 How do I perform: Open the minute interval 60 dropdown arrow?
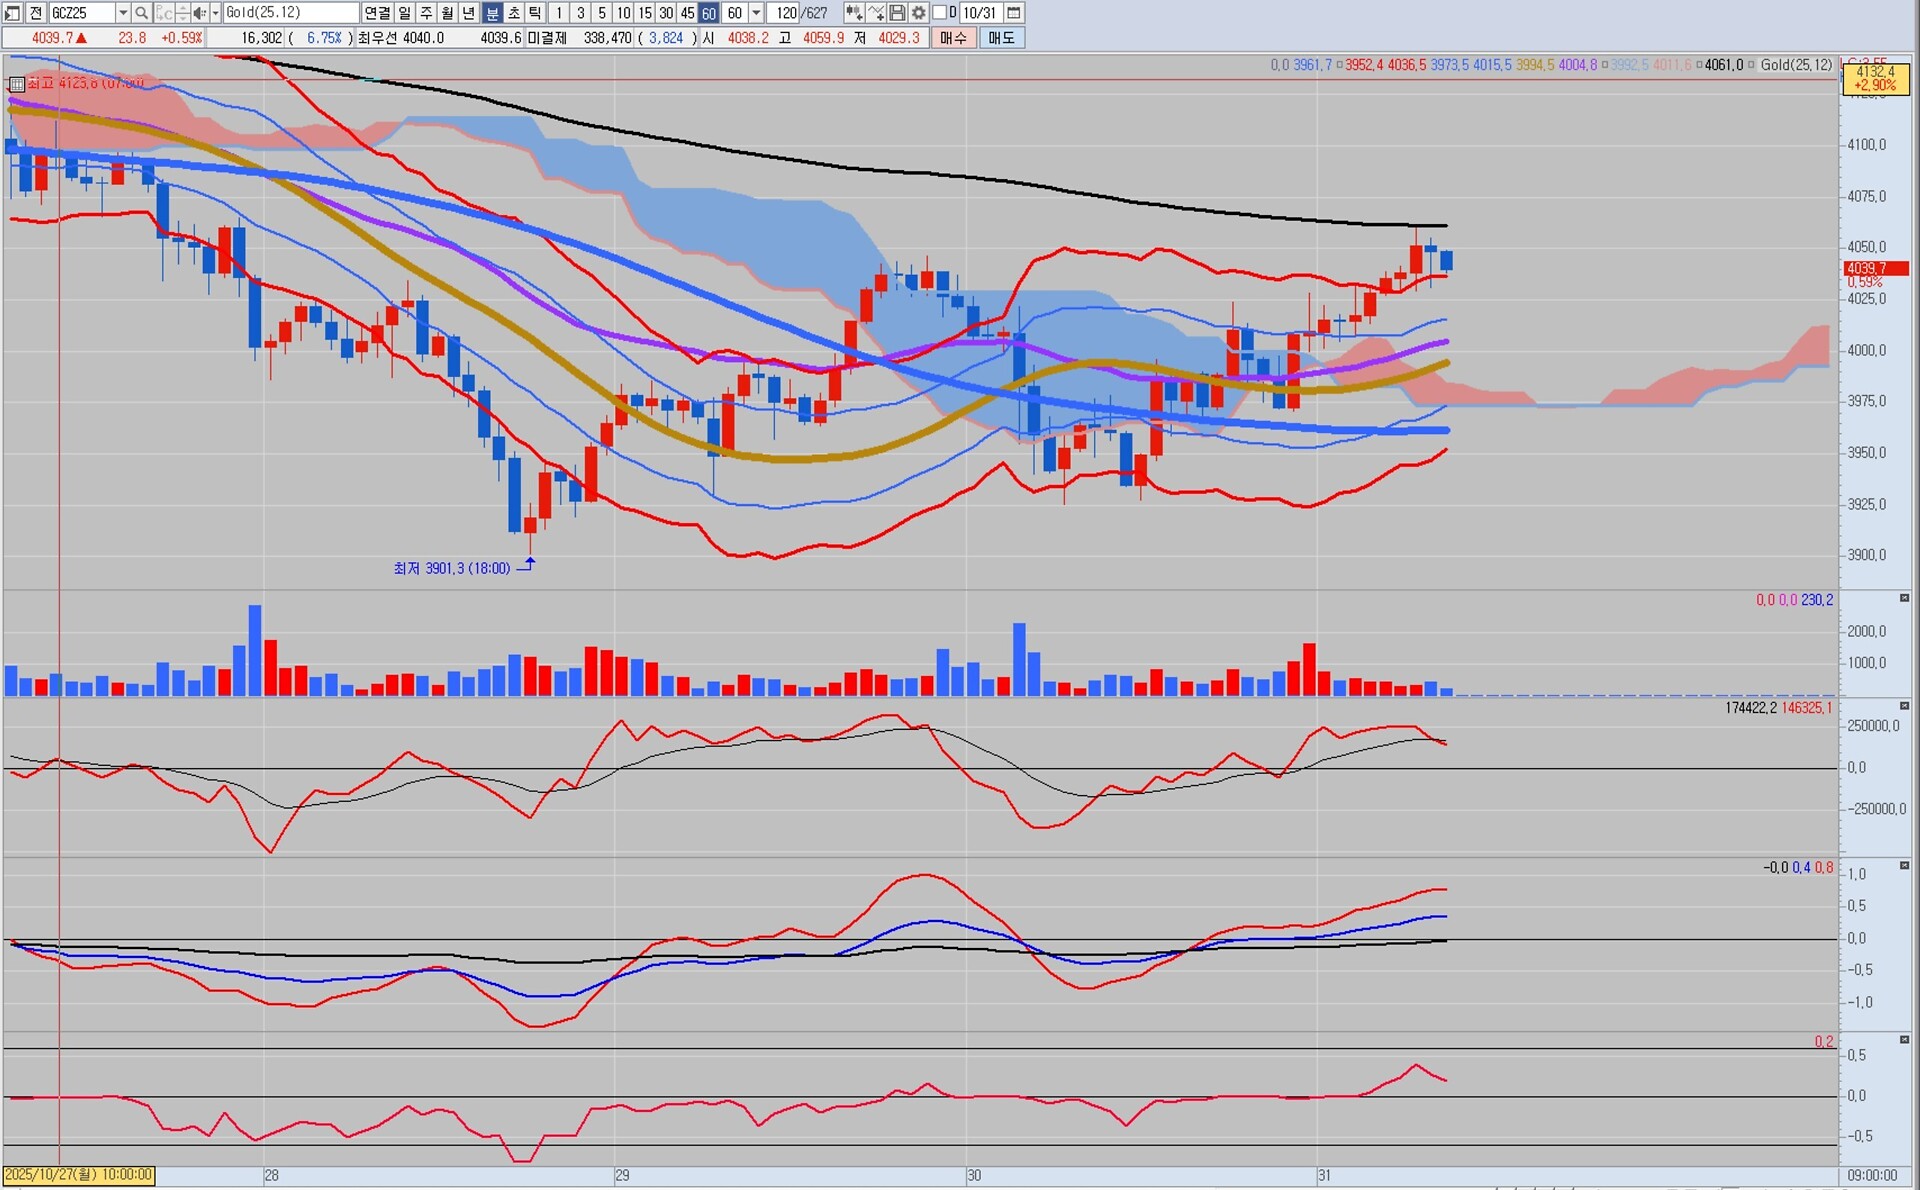coord(757,13)
